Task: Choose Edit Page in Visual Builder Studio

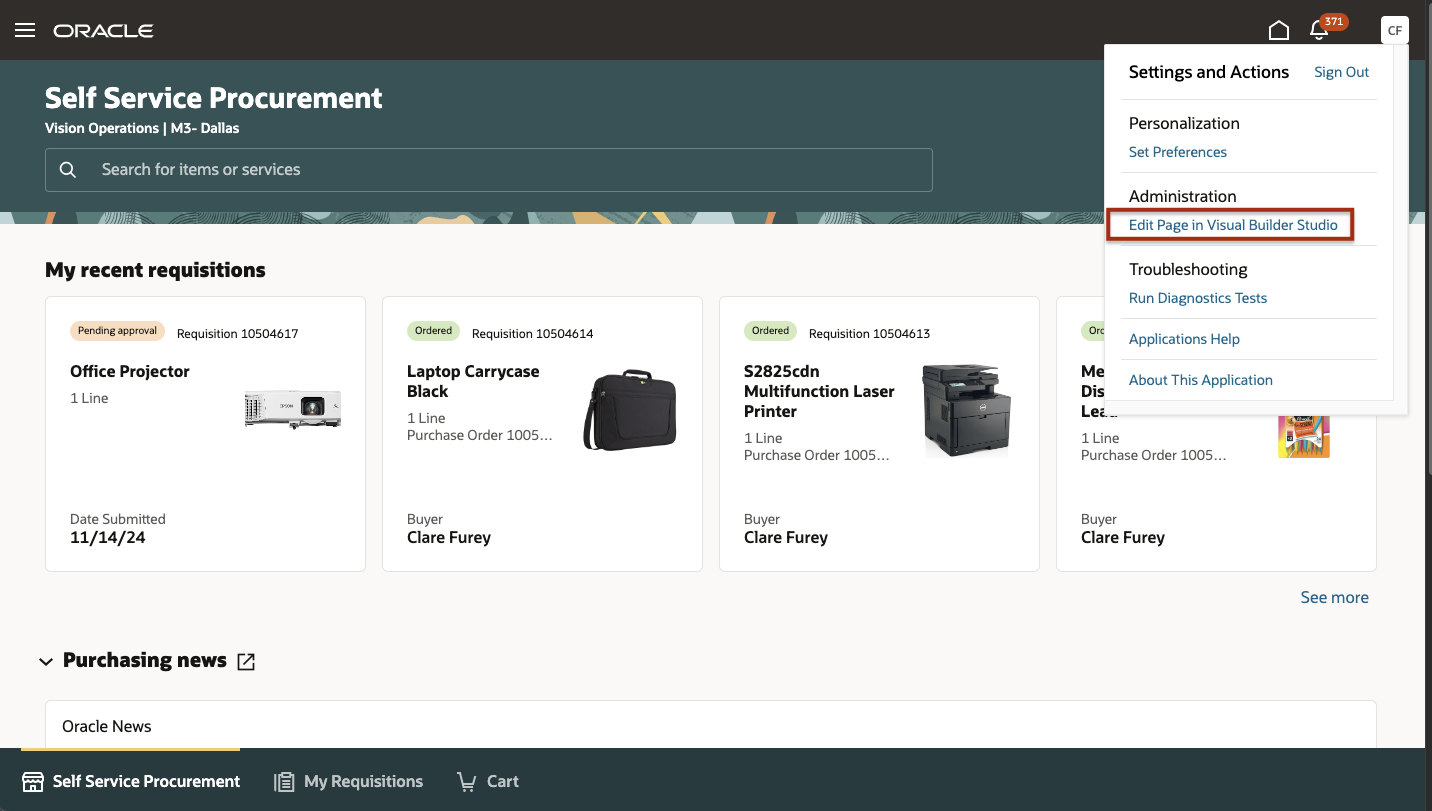Action: tap(1233, 225)
